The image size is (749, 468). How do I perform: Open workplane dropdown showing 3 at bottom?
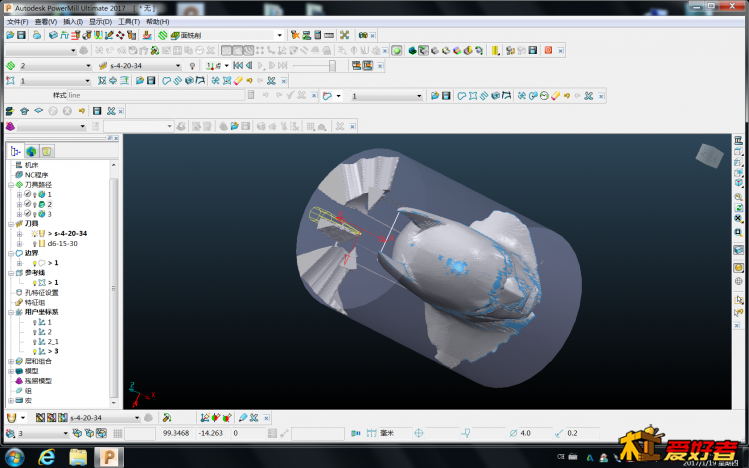(43, 433)
